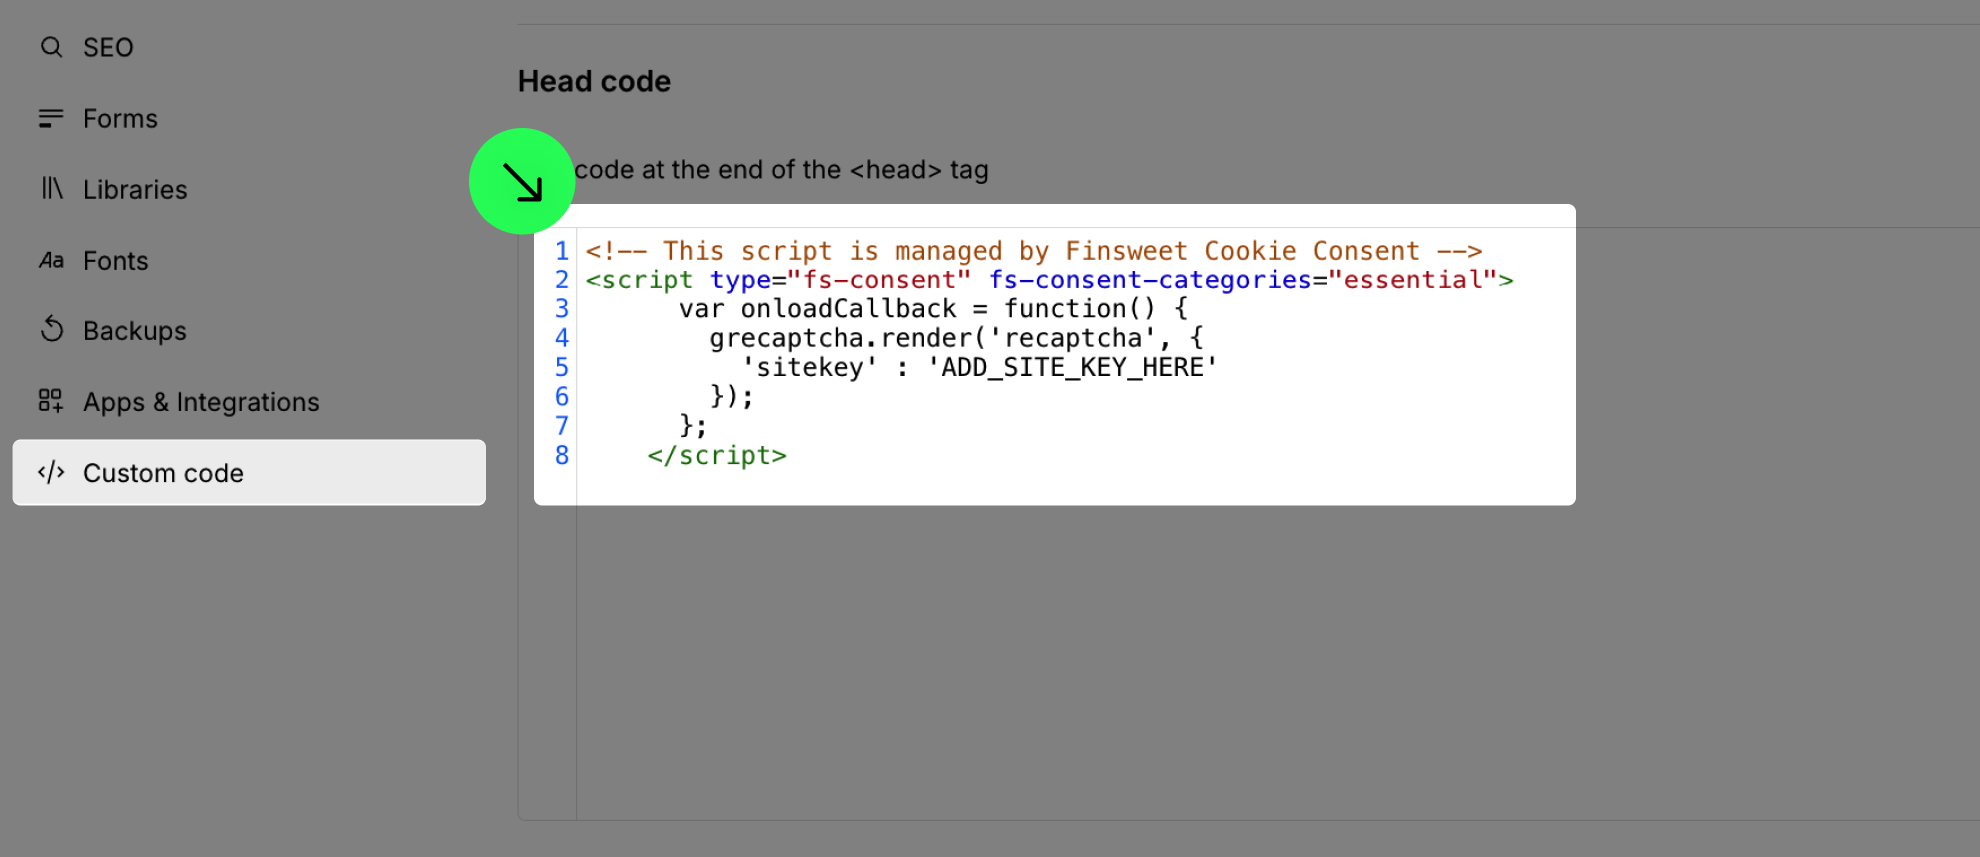Select the Custom code menu item

(249, 472)
